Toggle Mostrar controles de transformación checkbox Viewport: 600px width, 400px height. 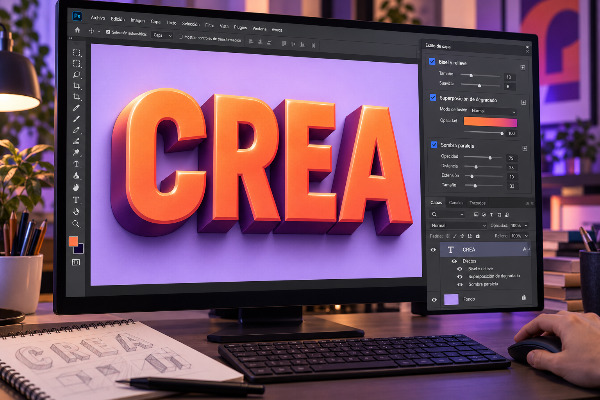pyautogui.click(x=182, y=37)
